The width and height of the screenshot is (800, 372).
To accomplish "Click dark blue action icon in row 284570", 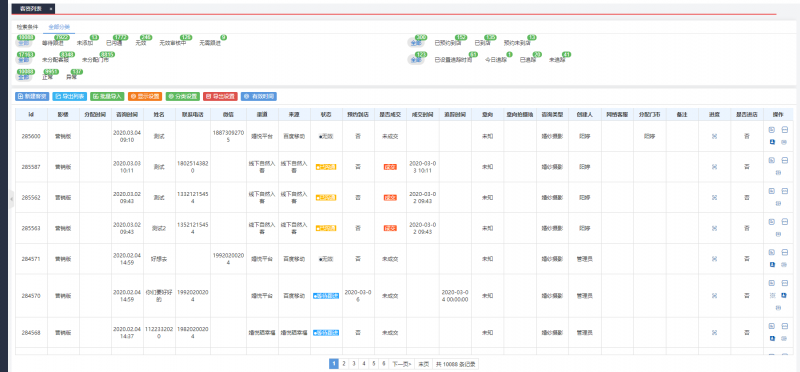I will (x=784, y=295).
